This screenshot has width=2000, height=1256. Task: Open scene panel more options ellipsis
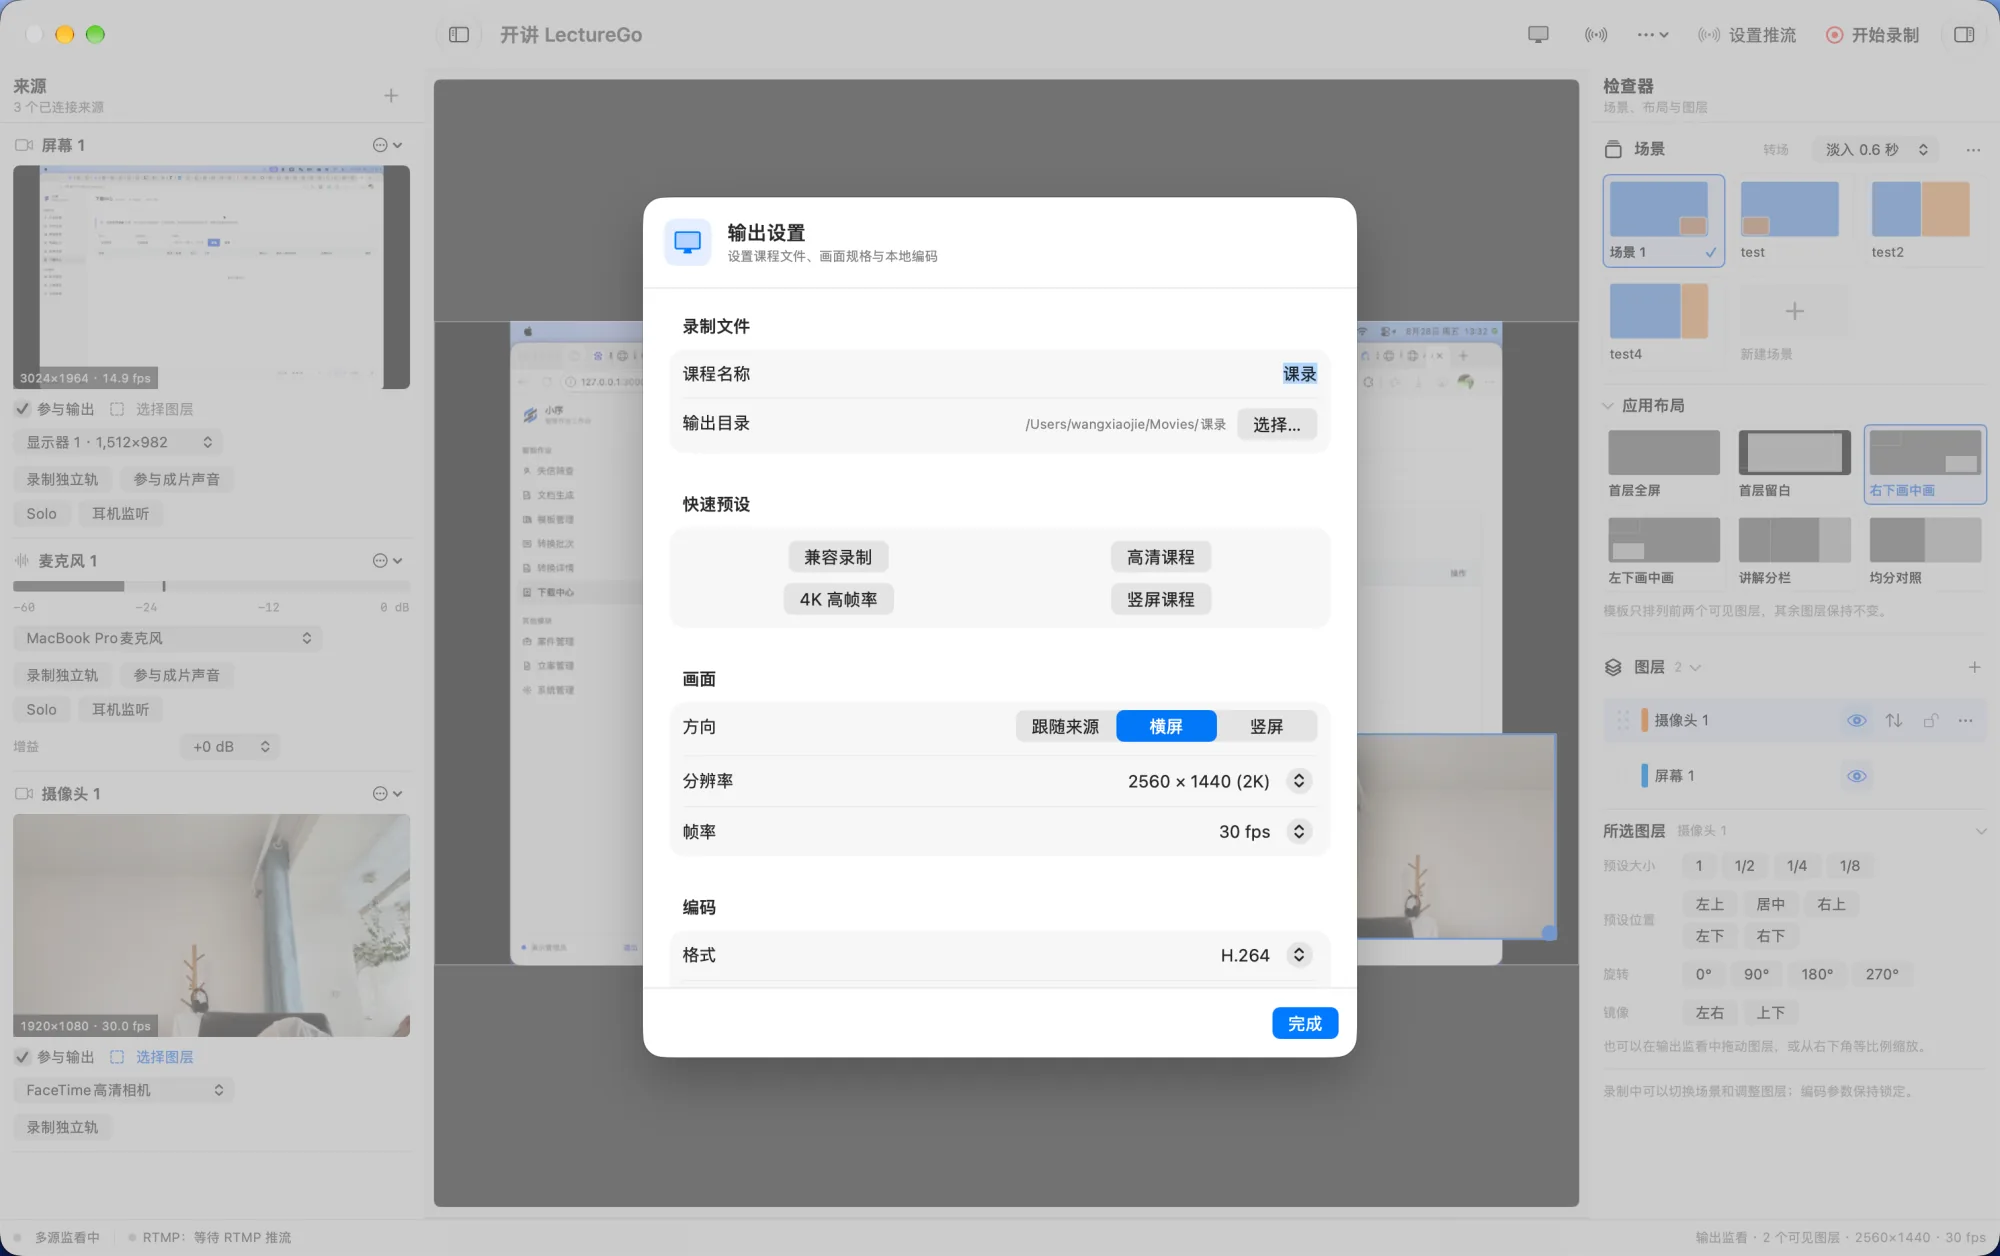coord(1973,150)
